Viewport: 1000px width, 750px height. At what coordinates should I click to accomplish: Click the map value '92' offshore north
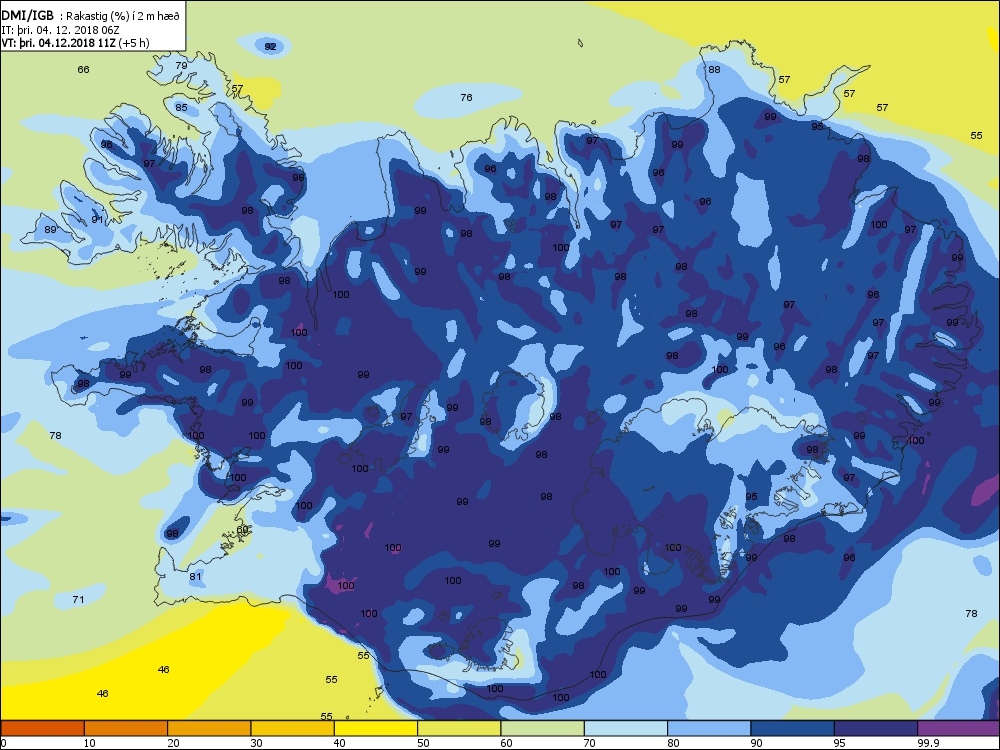[270, 47]
